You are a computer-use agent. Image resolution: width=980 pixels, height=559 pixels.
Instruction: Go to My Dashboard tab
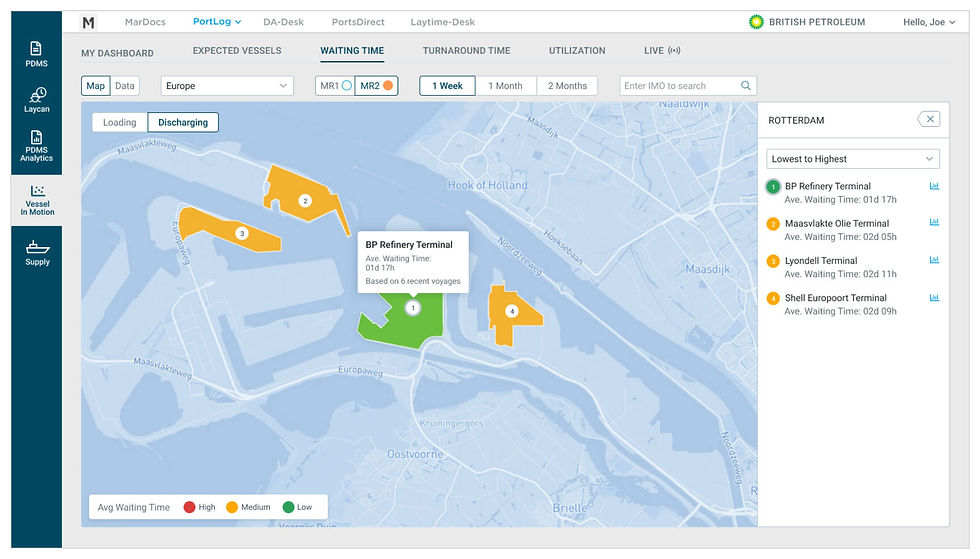pyautogui.click(x=117, y=53)
